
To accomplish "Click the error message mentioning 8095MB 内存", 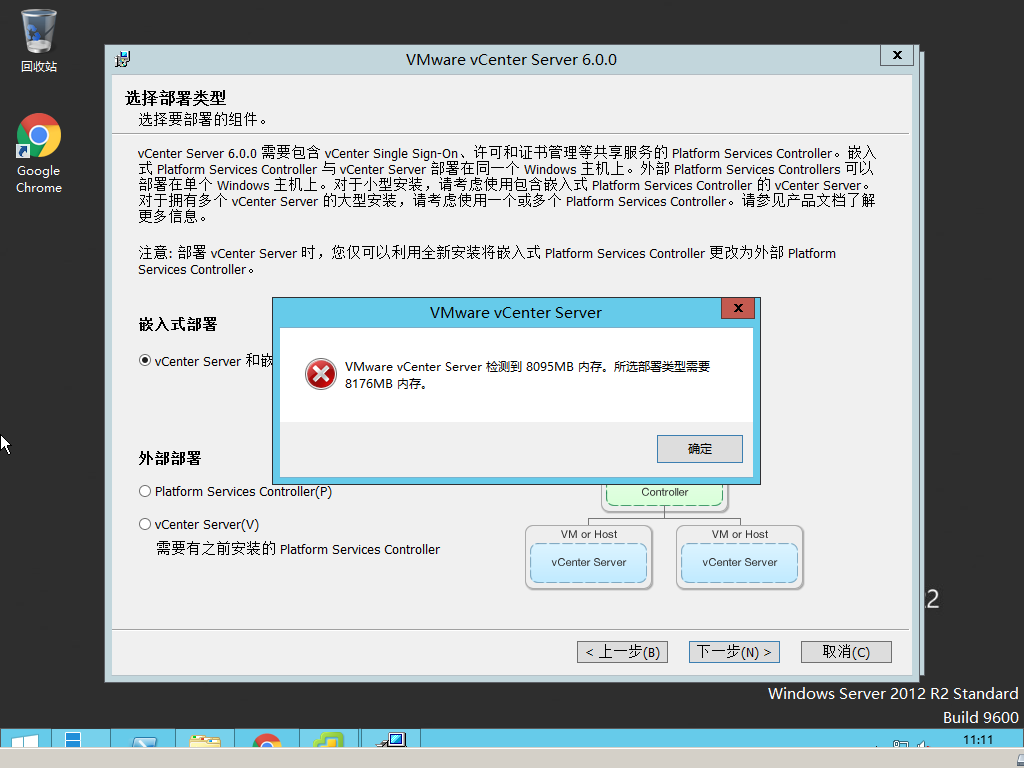I will click(527, 375).
